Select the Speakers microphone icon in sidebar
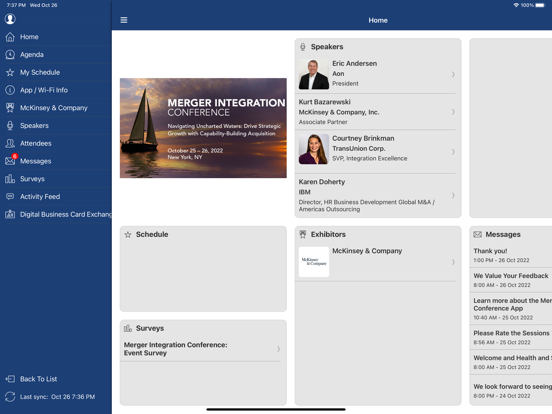The width and height of the screenshot is (552, 414). tap(10, 126)
